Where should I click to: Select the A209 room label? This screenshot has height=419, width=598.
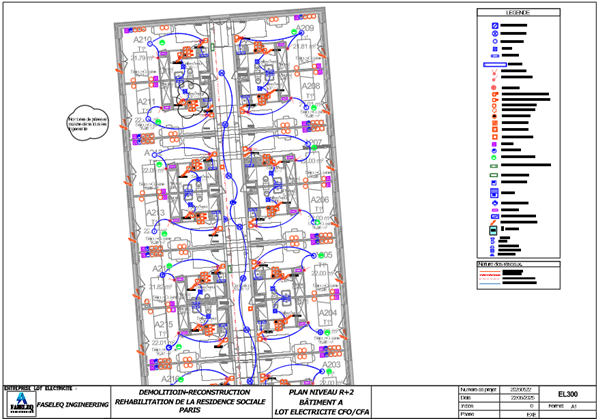[305, 28]
